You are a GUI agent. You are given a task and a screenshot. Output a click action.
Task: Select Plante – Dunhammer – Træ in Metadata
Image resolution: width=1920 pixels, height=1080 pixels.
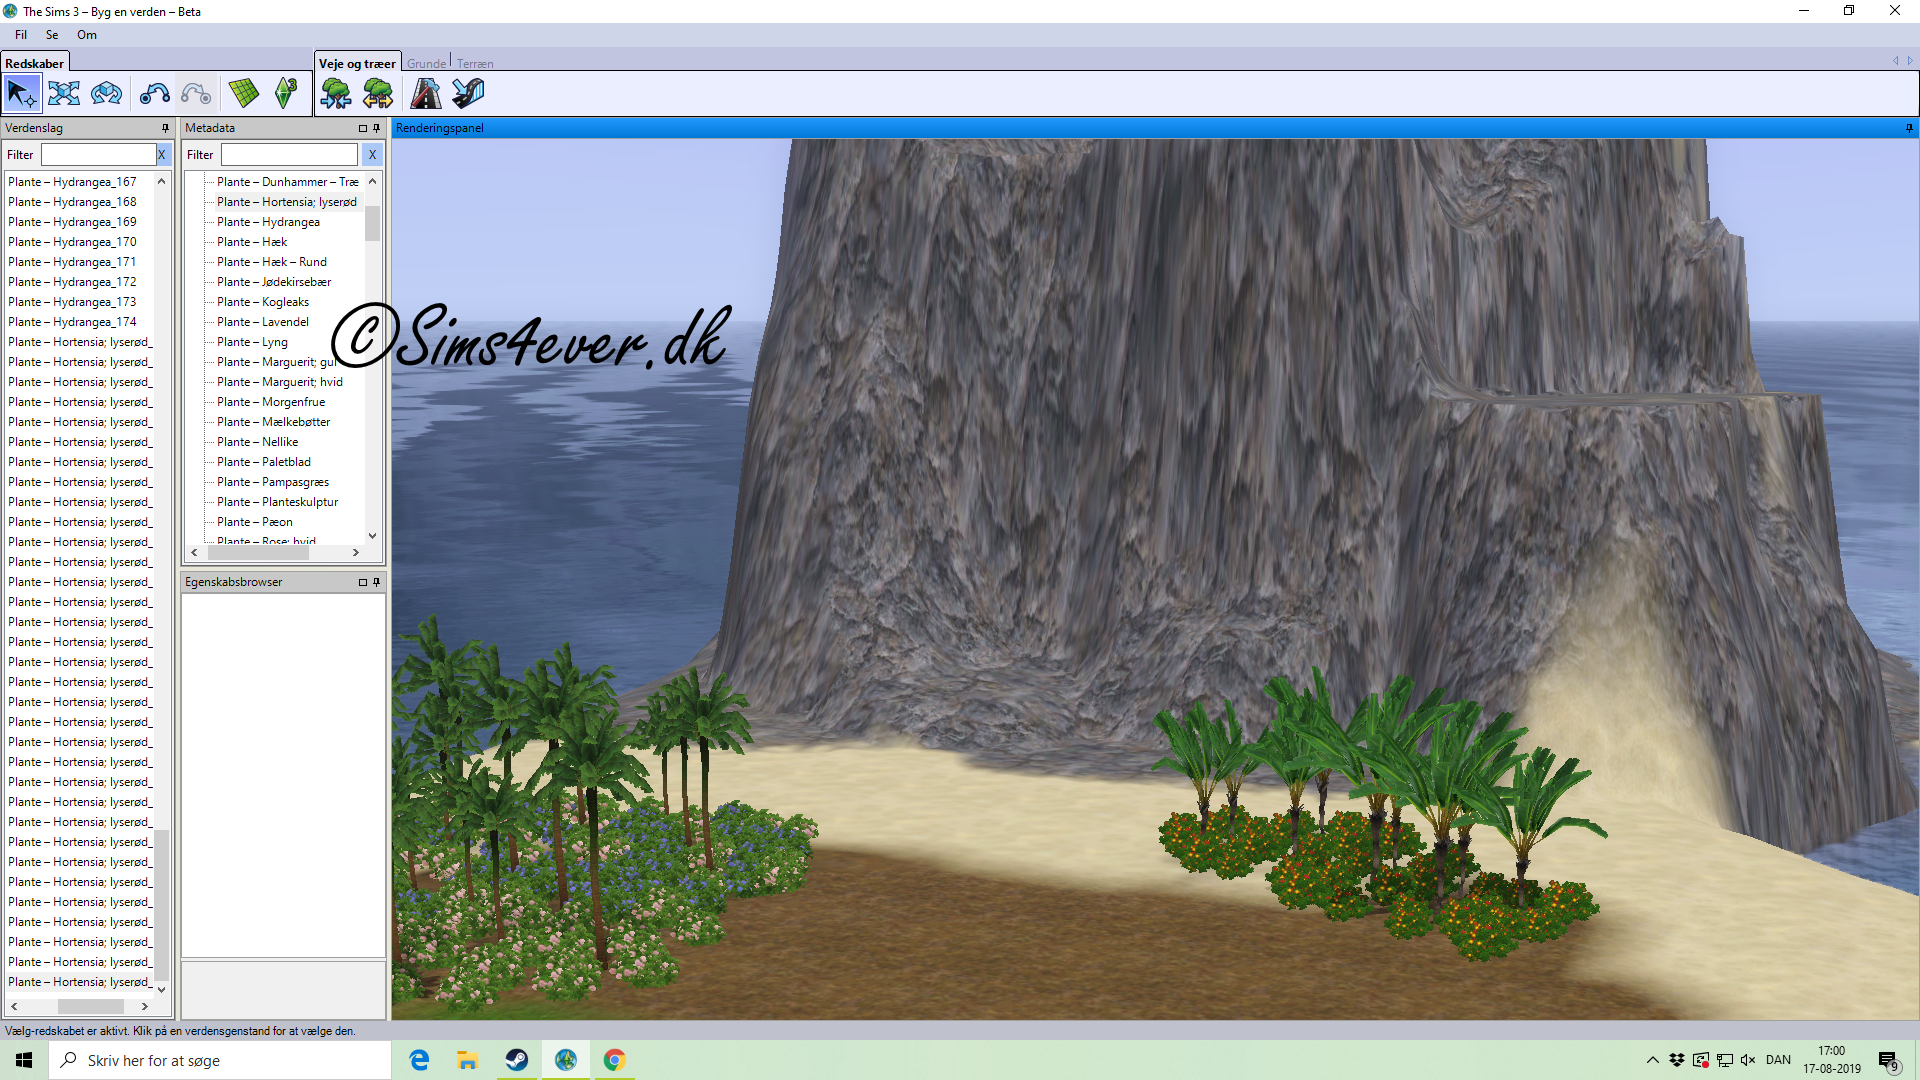288,182
